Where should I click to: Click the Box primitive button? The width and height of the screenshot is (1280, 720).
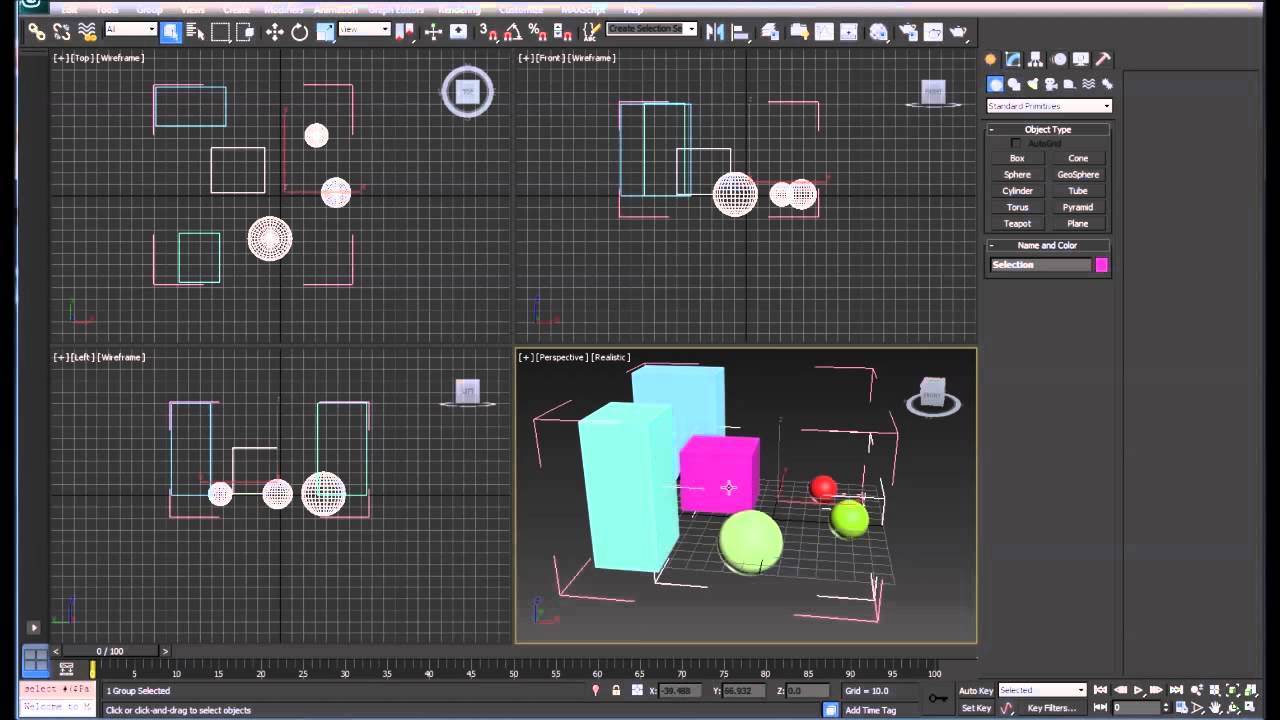pos(1017,158)
